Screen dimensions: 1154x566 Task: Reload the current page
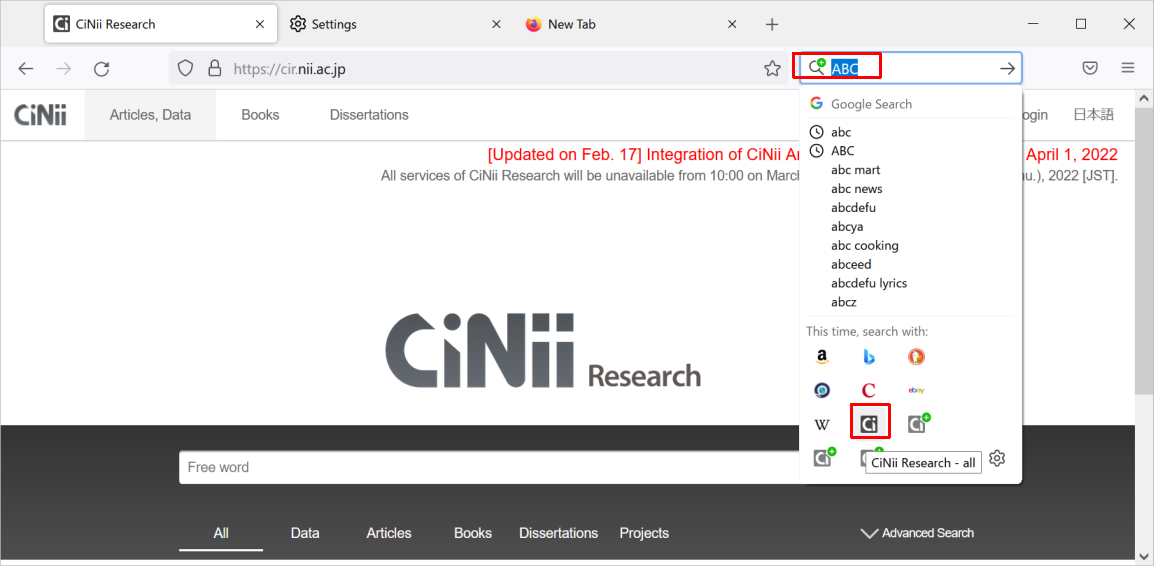click(102, 68)
